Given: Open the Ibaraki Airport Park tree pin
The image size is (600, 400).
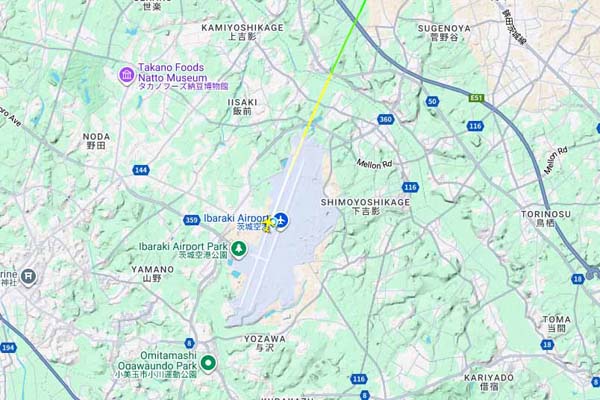Looking at the screenshot, I should pos(239,249).
